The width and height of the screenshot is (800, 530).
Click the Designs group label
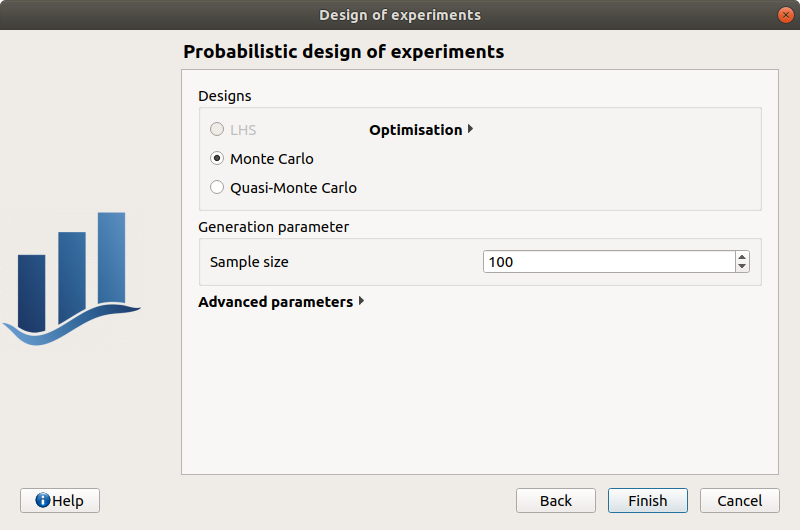click(225, 97)
